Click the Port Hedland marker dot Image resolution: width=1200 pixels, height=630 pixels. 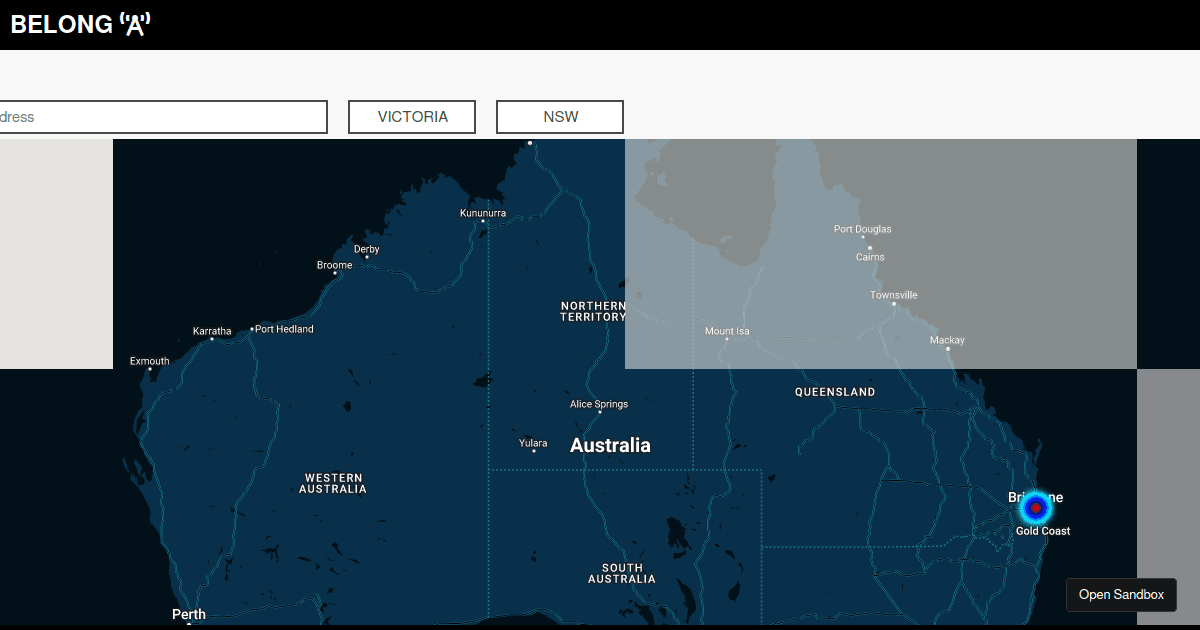coord(251,328)
